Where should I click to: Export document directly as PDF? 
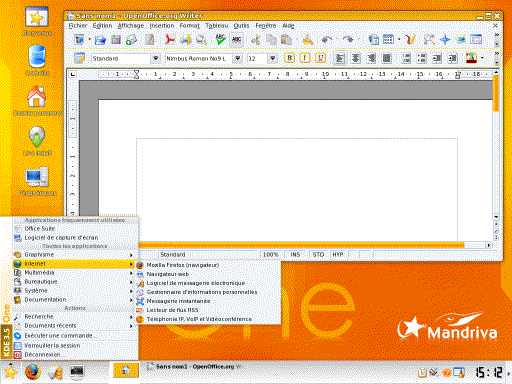point(169,40)
